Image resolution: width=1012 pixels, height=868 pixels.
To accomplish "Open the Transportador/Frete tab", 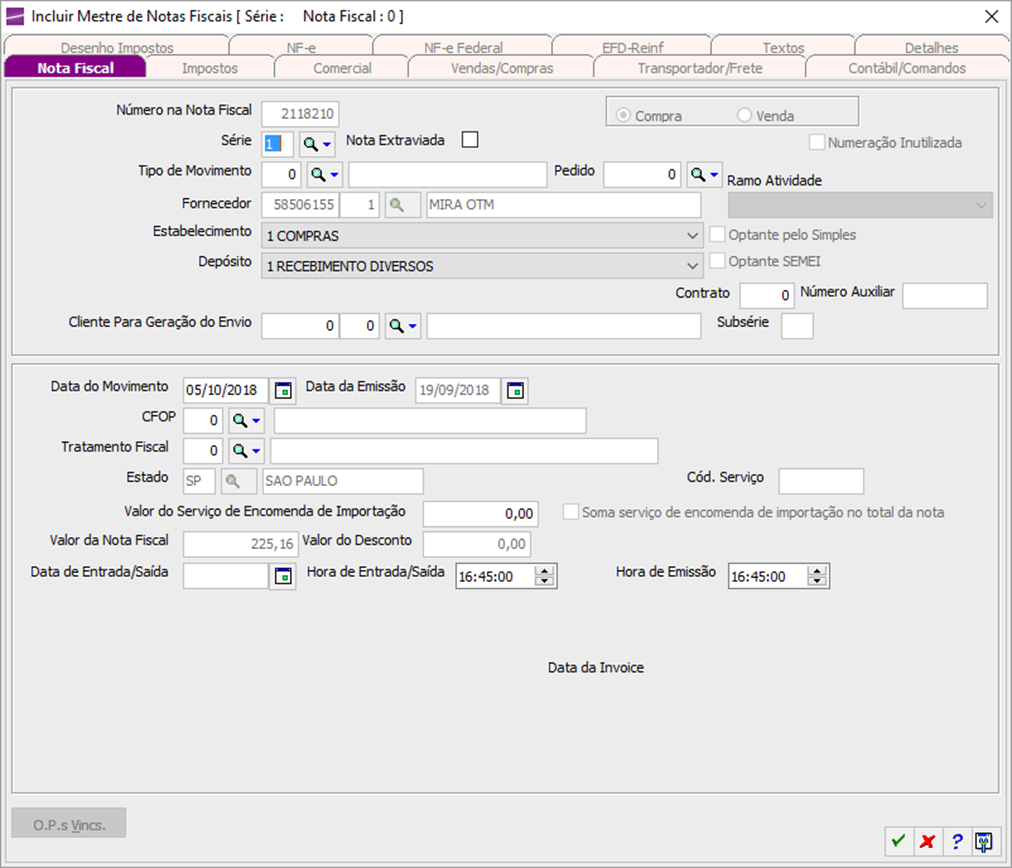I will pos(699,68).
